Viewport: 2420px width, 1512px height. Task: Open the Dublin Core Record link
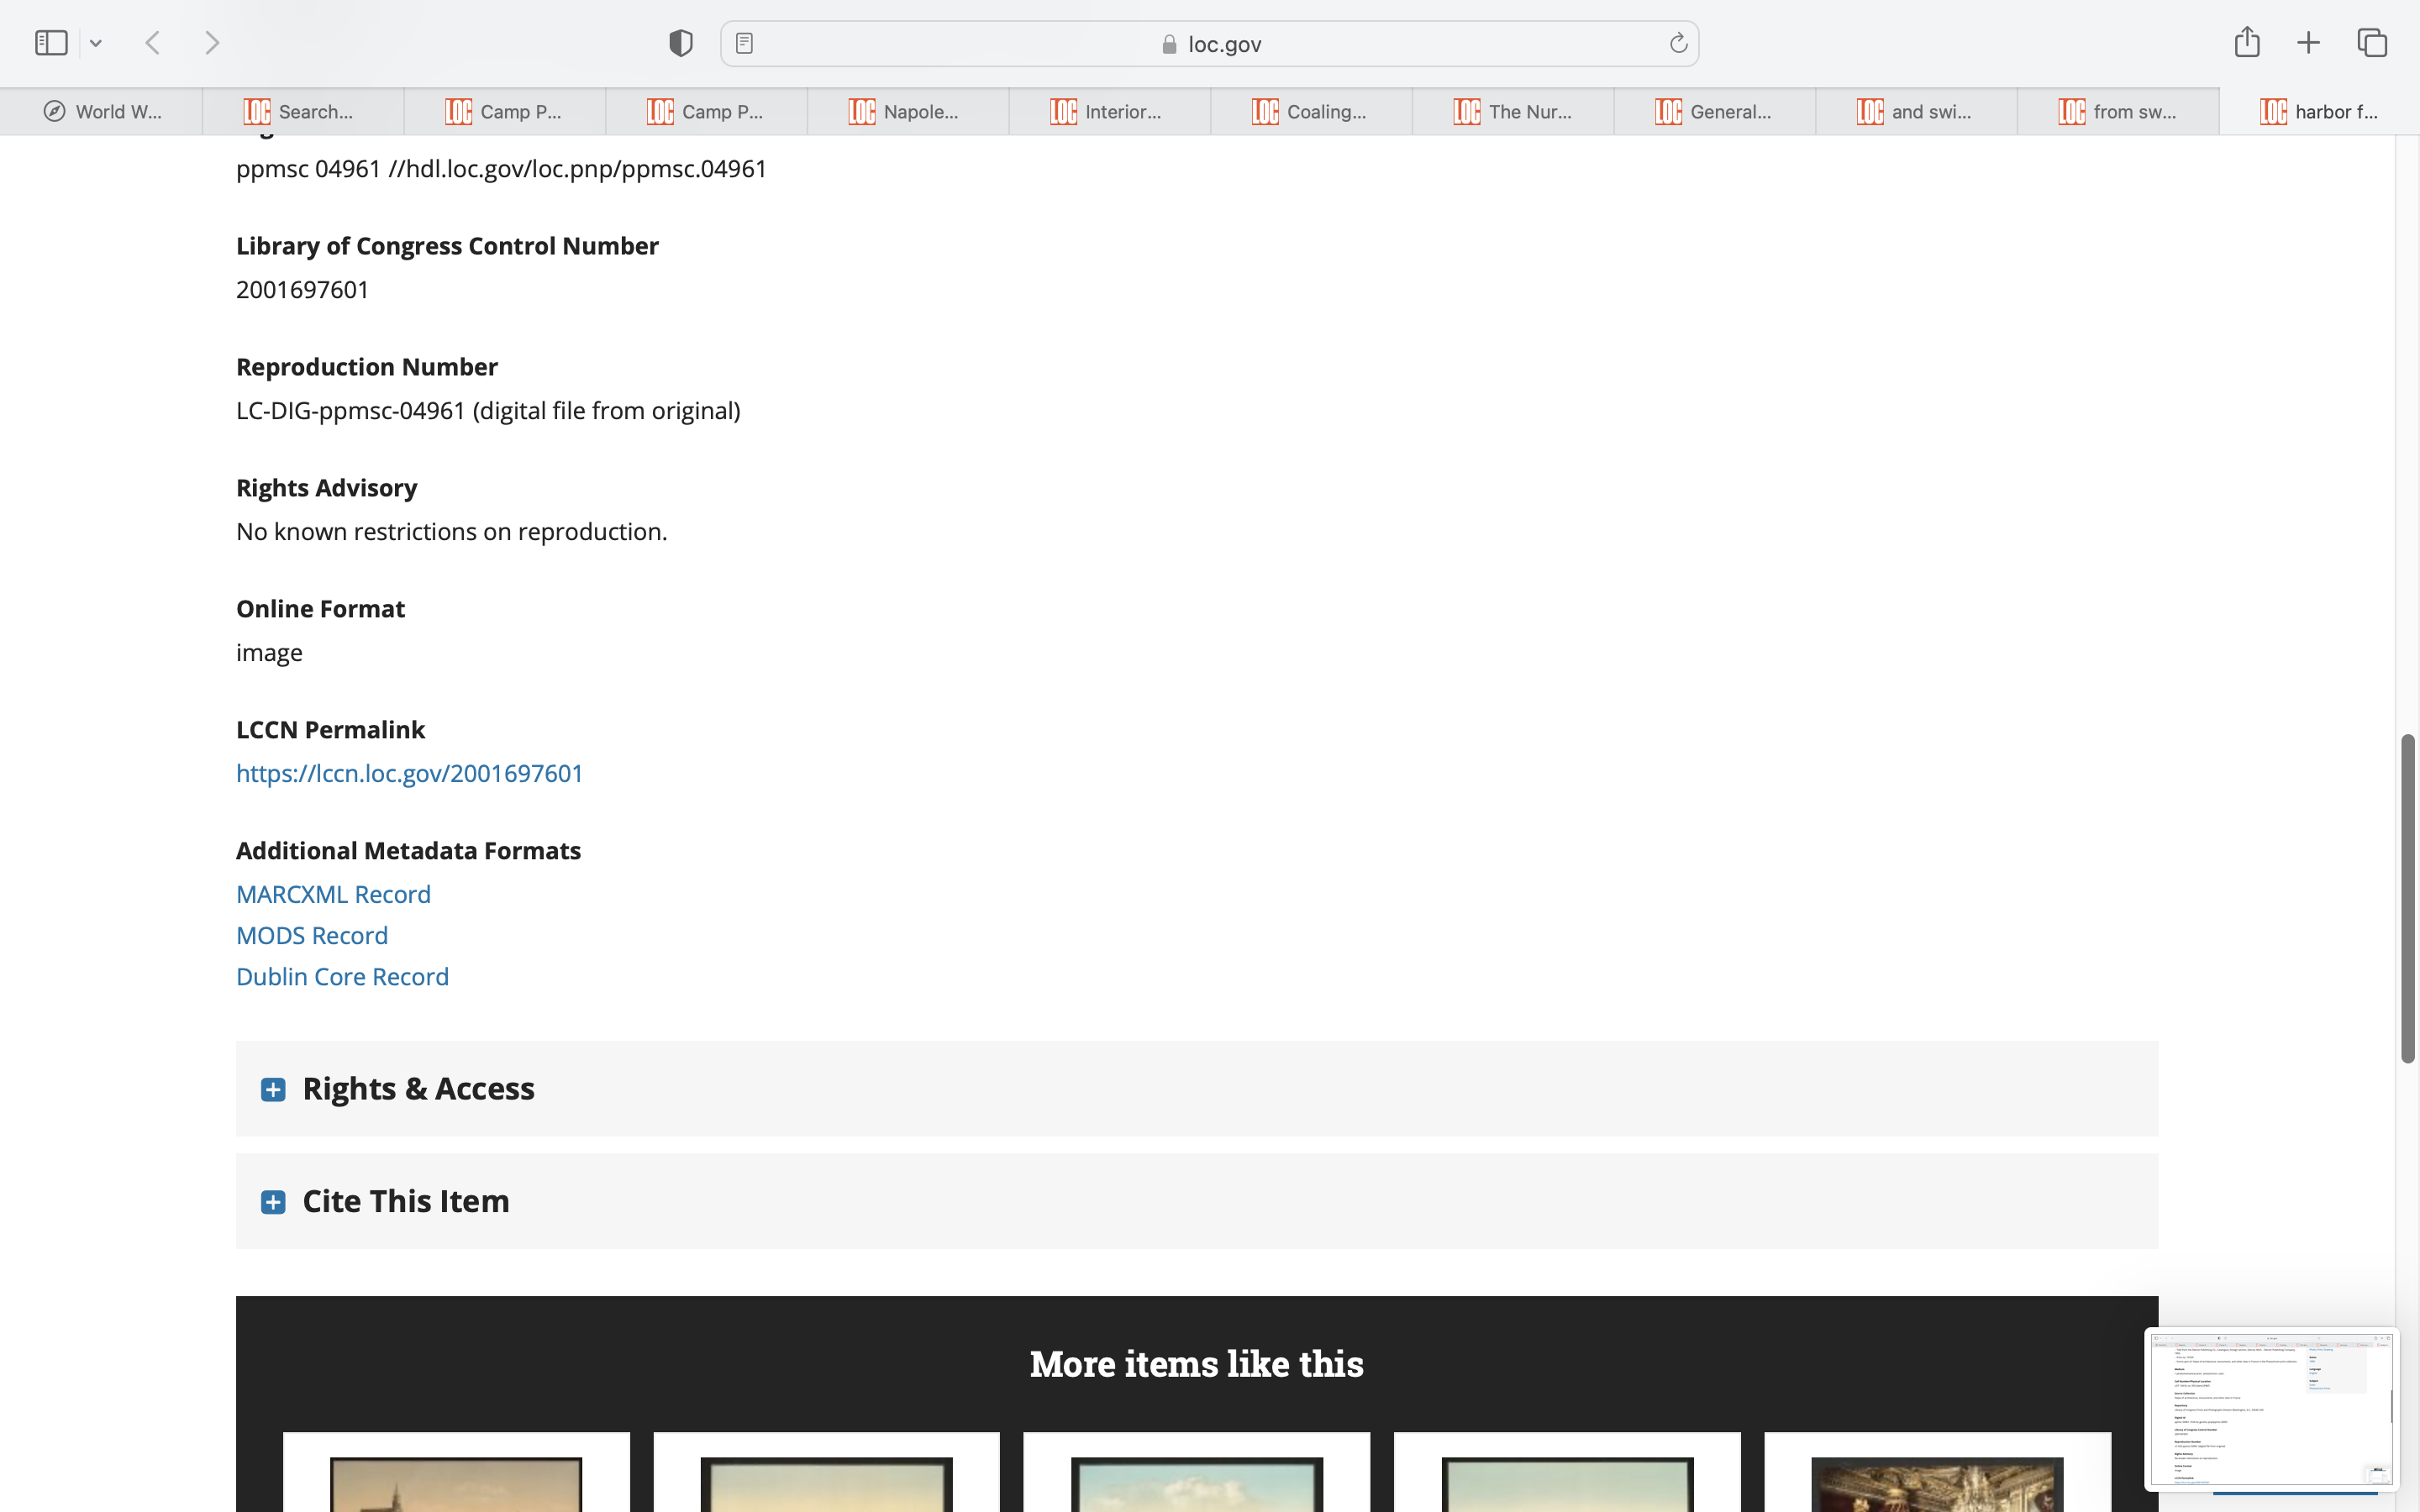pos(342,976)
